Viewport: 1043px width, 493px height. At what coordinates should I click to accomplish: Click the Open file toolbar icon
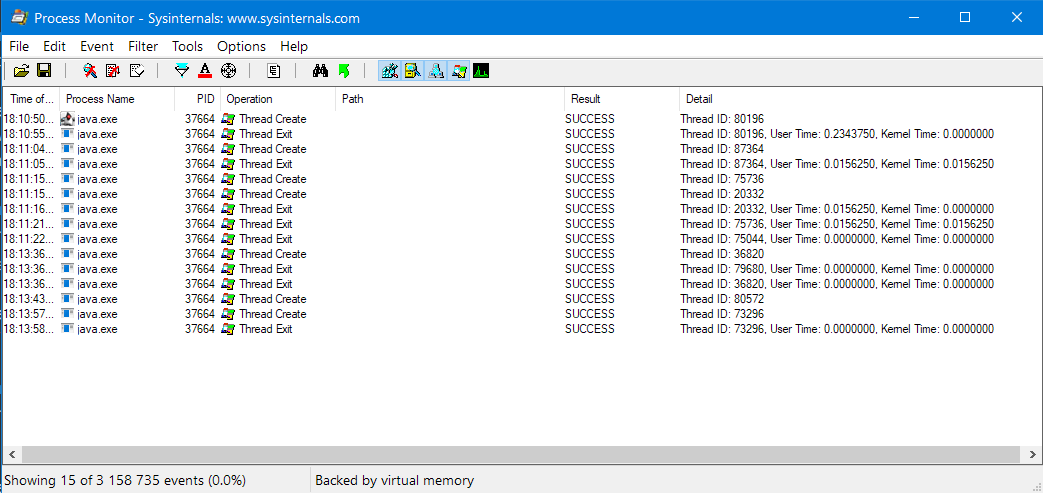pos(21,71)
